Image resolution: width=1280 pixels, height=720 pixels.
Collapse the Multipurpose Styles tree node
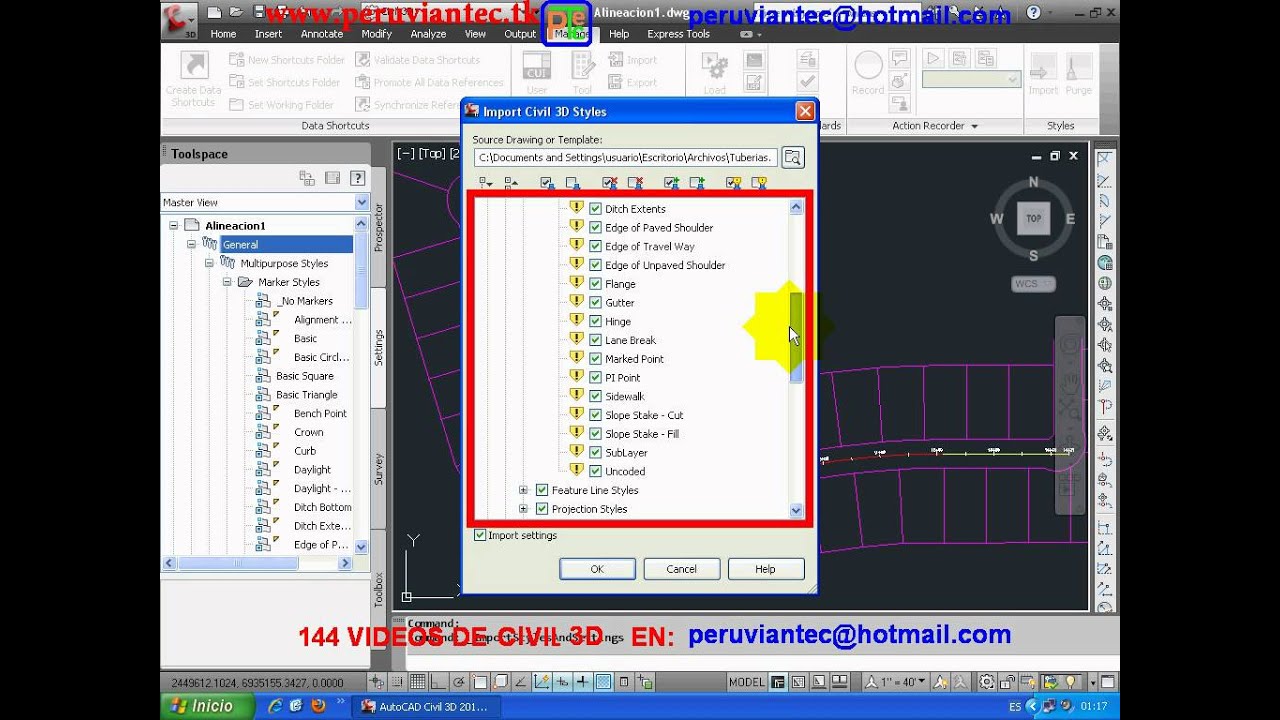click(x=209, y=263)
